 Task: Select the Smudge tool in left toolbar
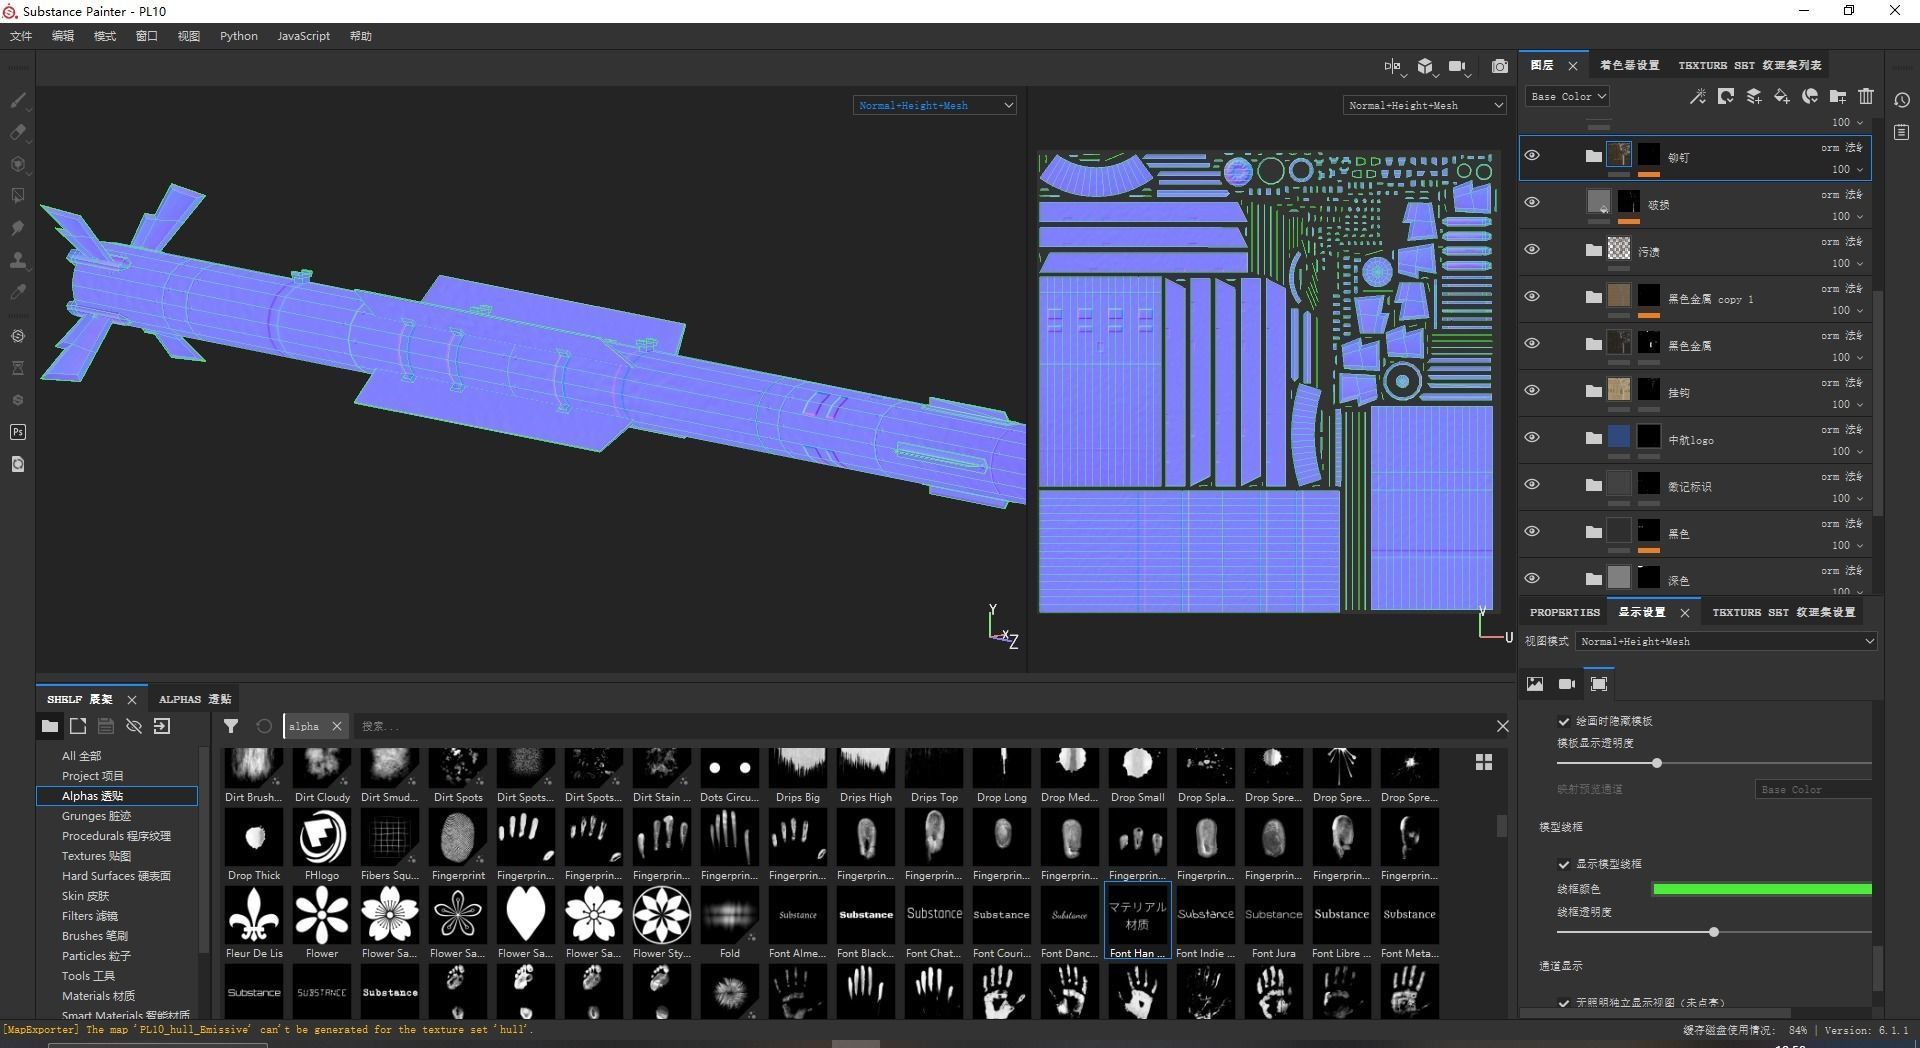18,228
